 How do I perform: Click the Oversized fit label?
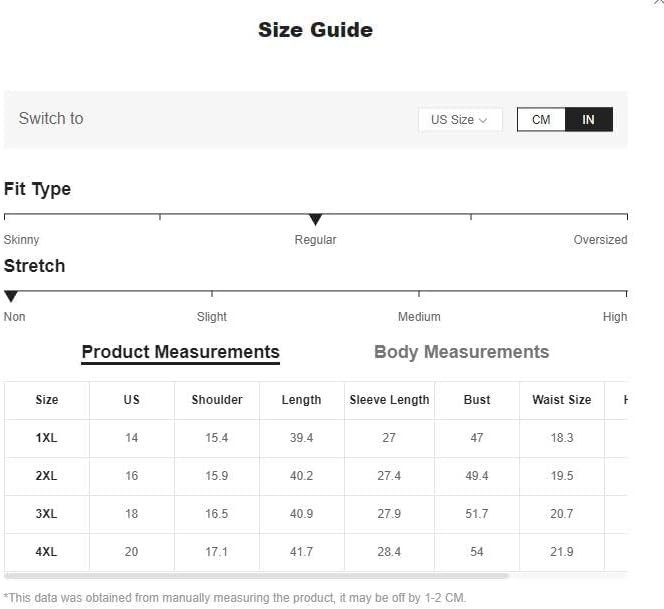tap(600, 240)
